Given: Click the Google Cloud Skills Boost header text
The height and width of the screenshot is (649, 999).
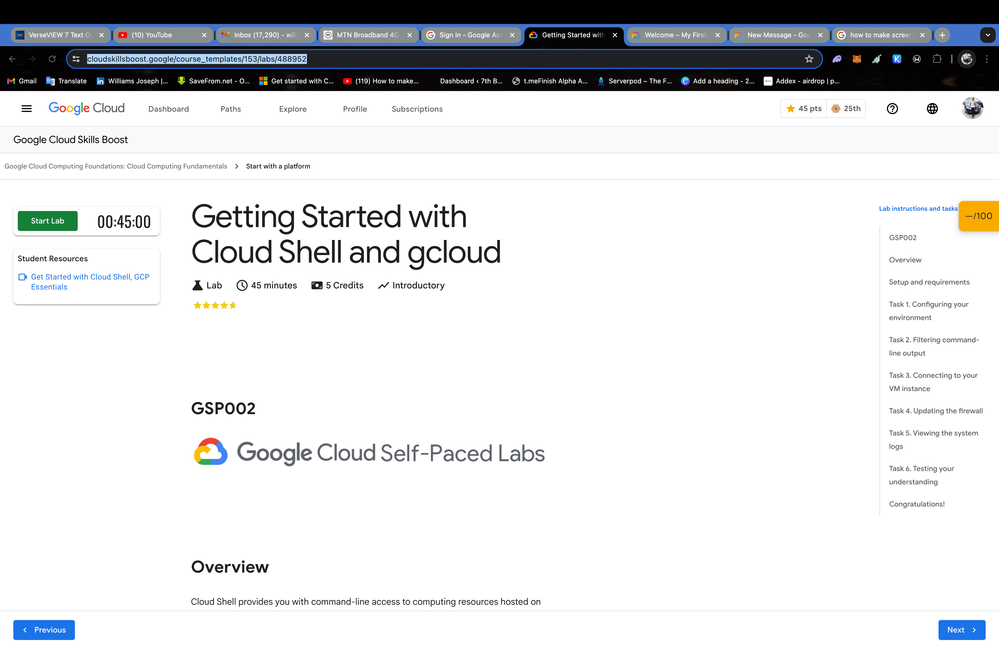Looking at the screenshot, I should click(71, 139).
